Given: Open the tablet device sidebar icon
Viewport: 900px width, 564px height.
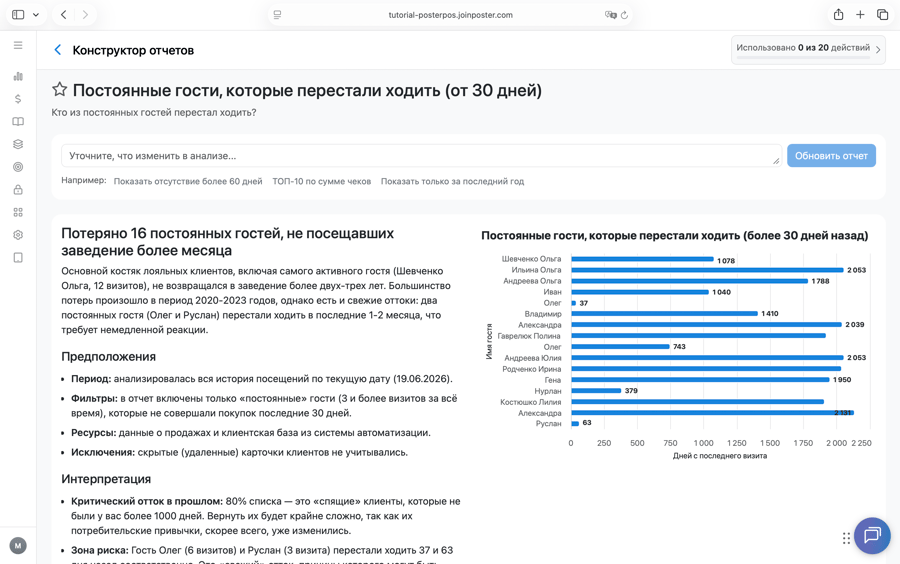Looking at the screenshot, I should point(18,258).
